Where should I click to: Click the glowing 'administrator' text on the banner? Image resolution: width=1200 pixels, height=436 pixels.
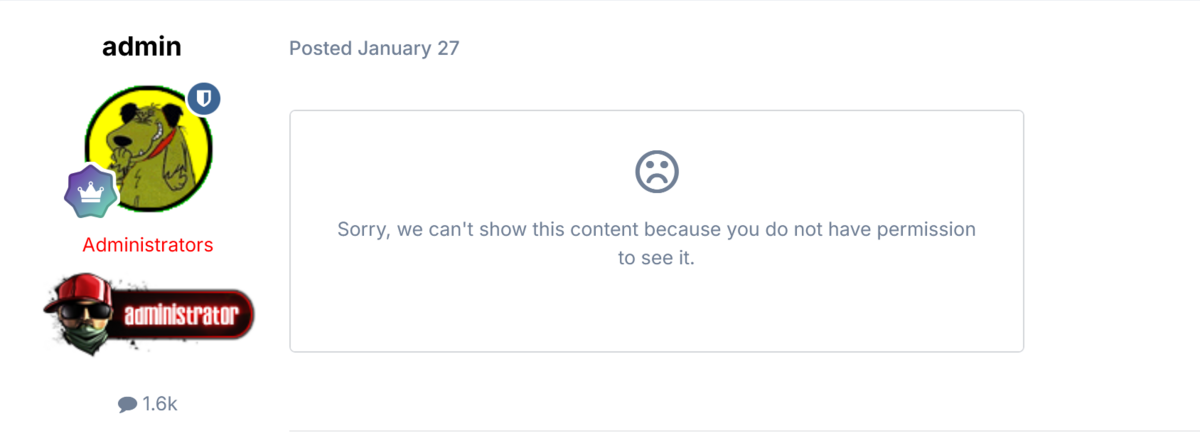click(180, 317)
